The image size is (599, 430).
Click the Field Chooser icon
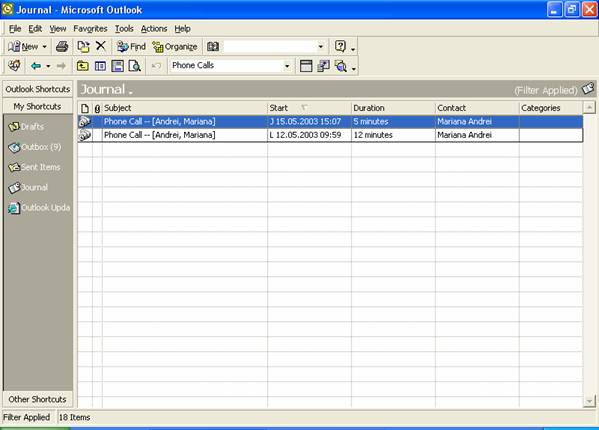(x=323, y=66)
